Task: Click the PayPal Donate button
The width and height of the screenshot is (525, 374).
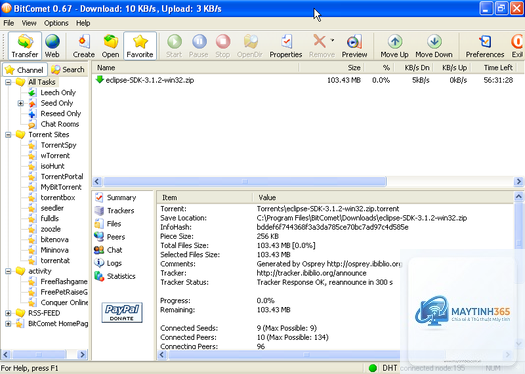Action: (x=122, y=312)
